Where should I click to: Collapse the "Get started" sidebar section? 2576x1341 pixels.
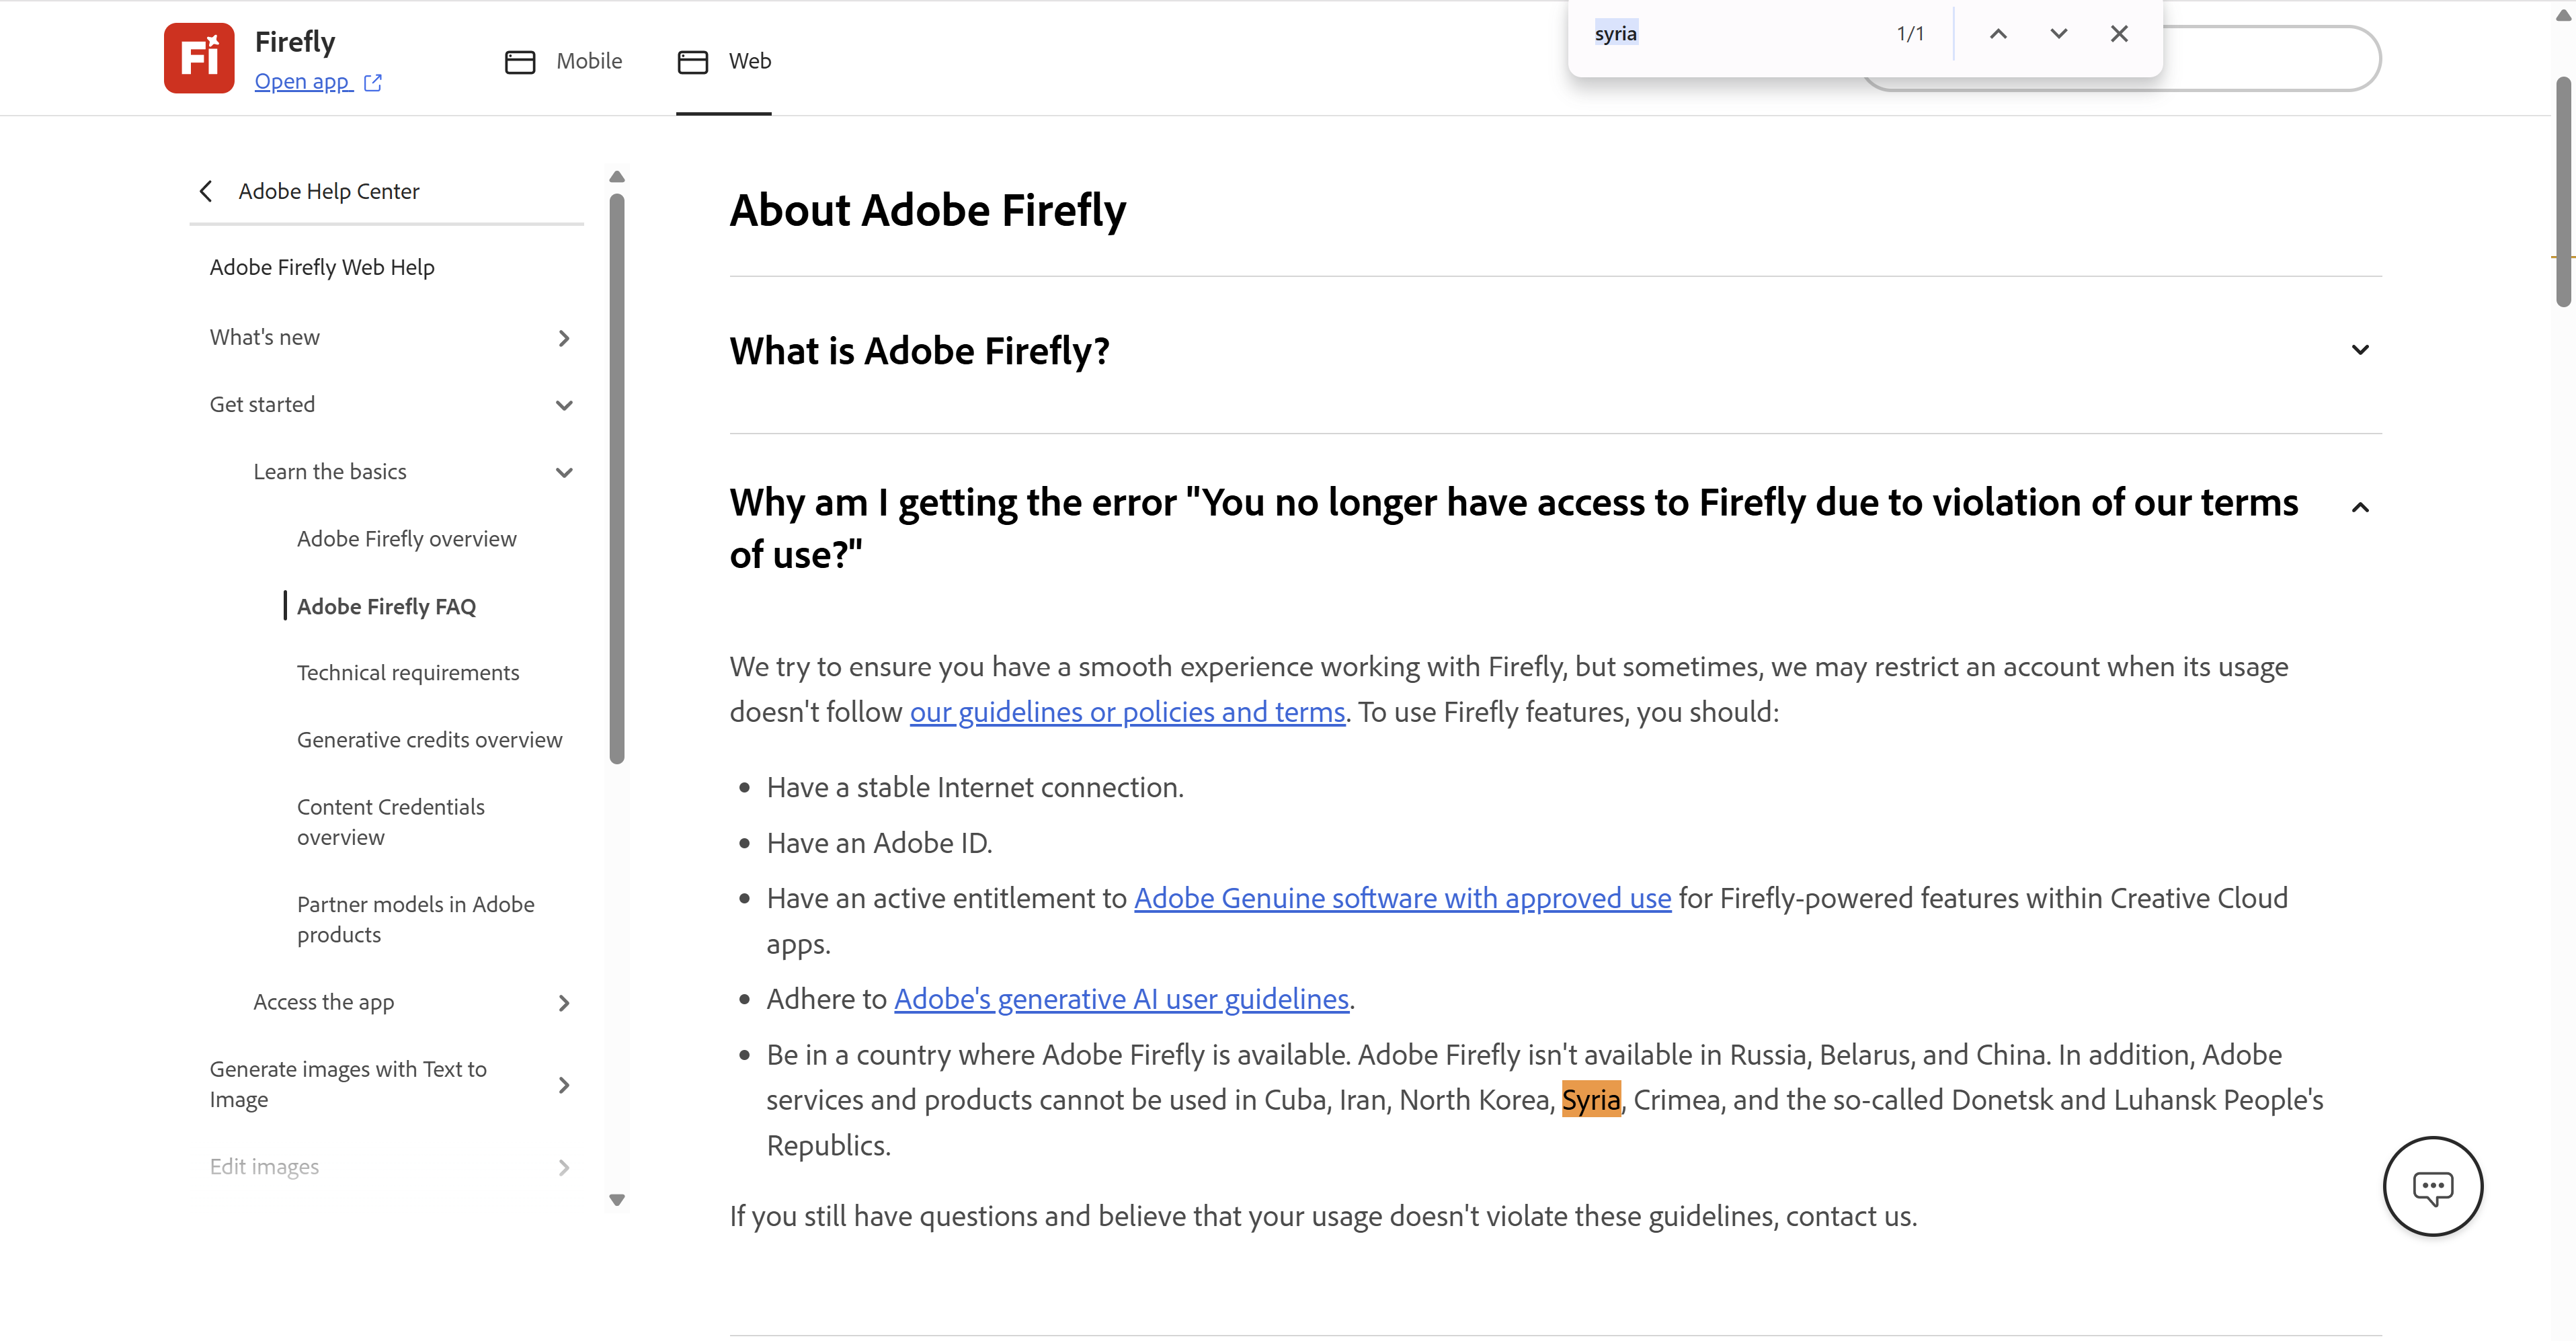[x=564, y=405]
